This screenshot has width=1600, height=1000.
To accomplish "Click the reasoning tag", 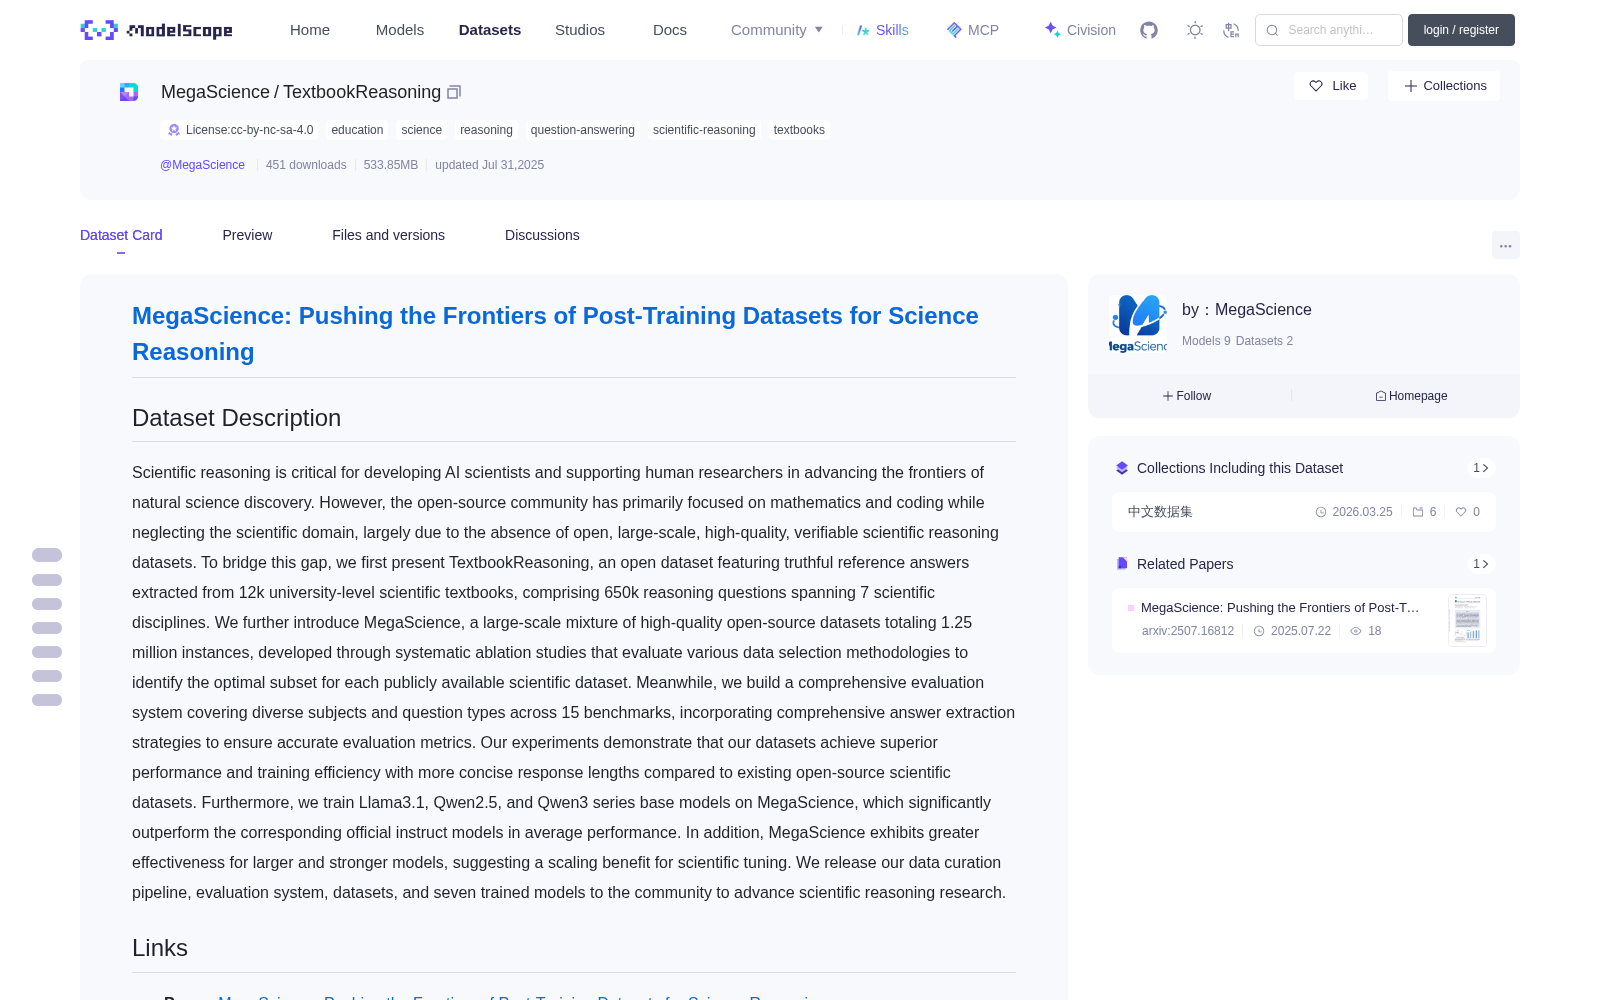I will [486, 130].
